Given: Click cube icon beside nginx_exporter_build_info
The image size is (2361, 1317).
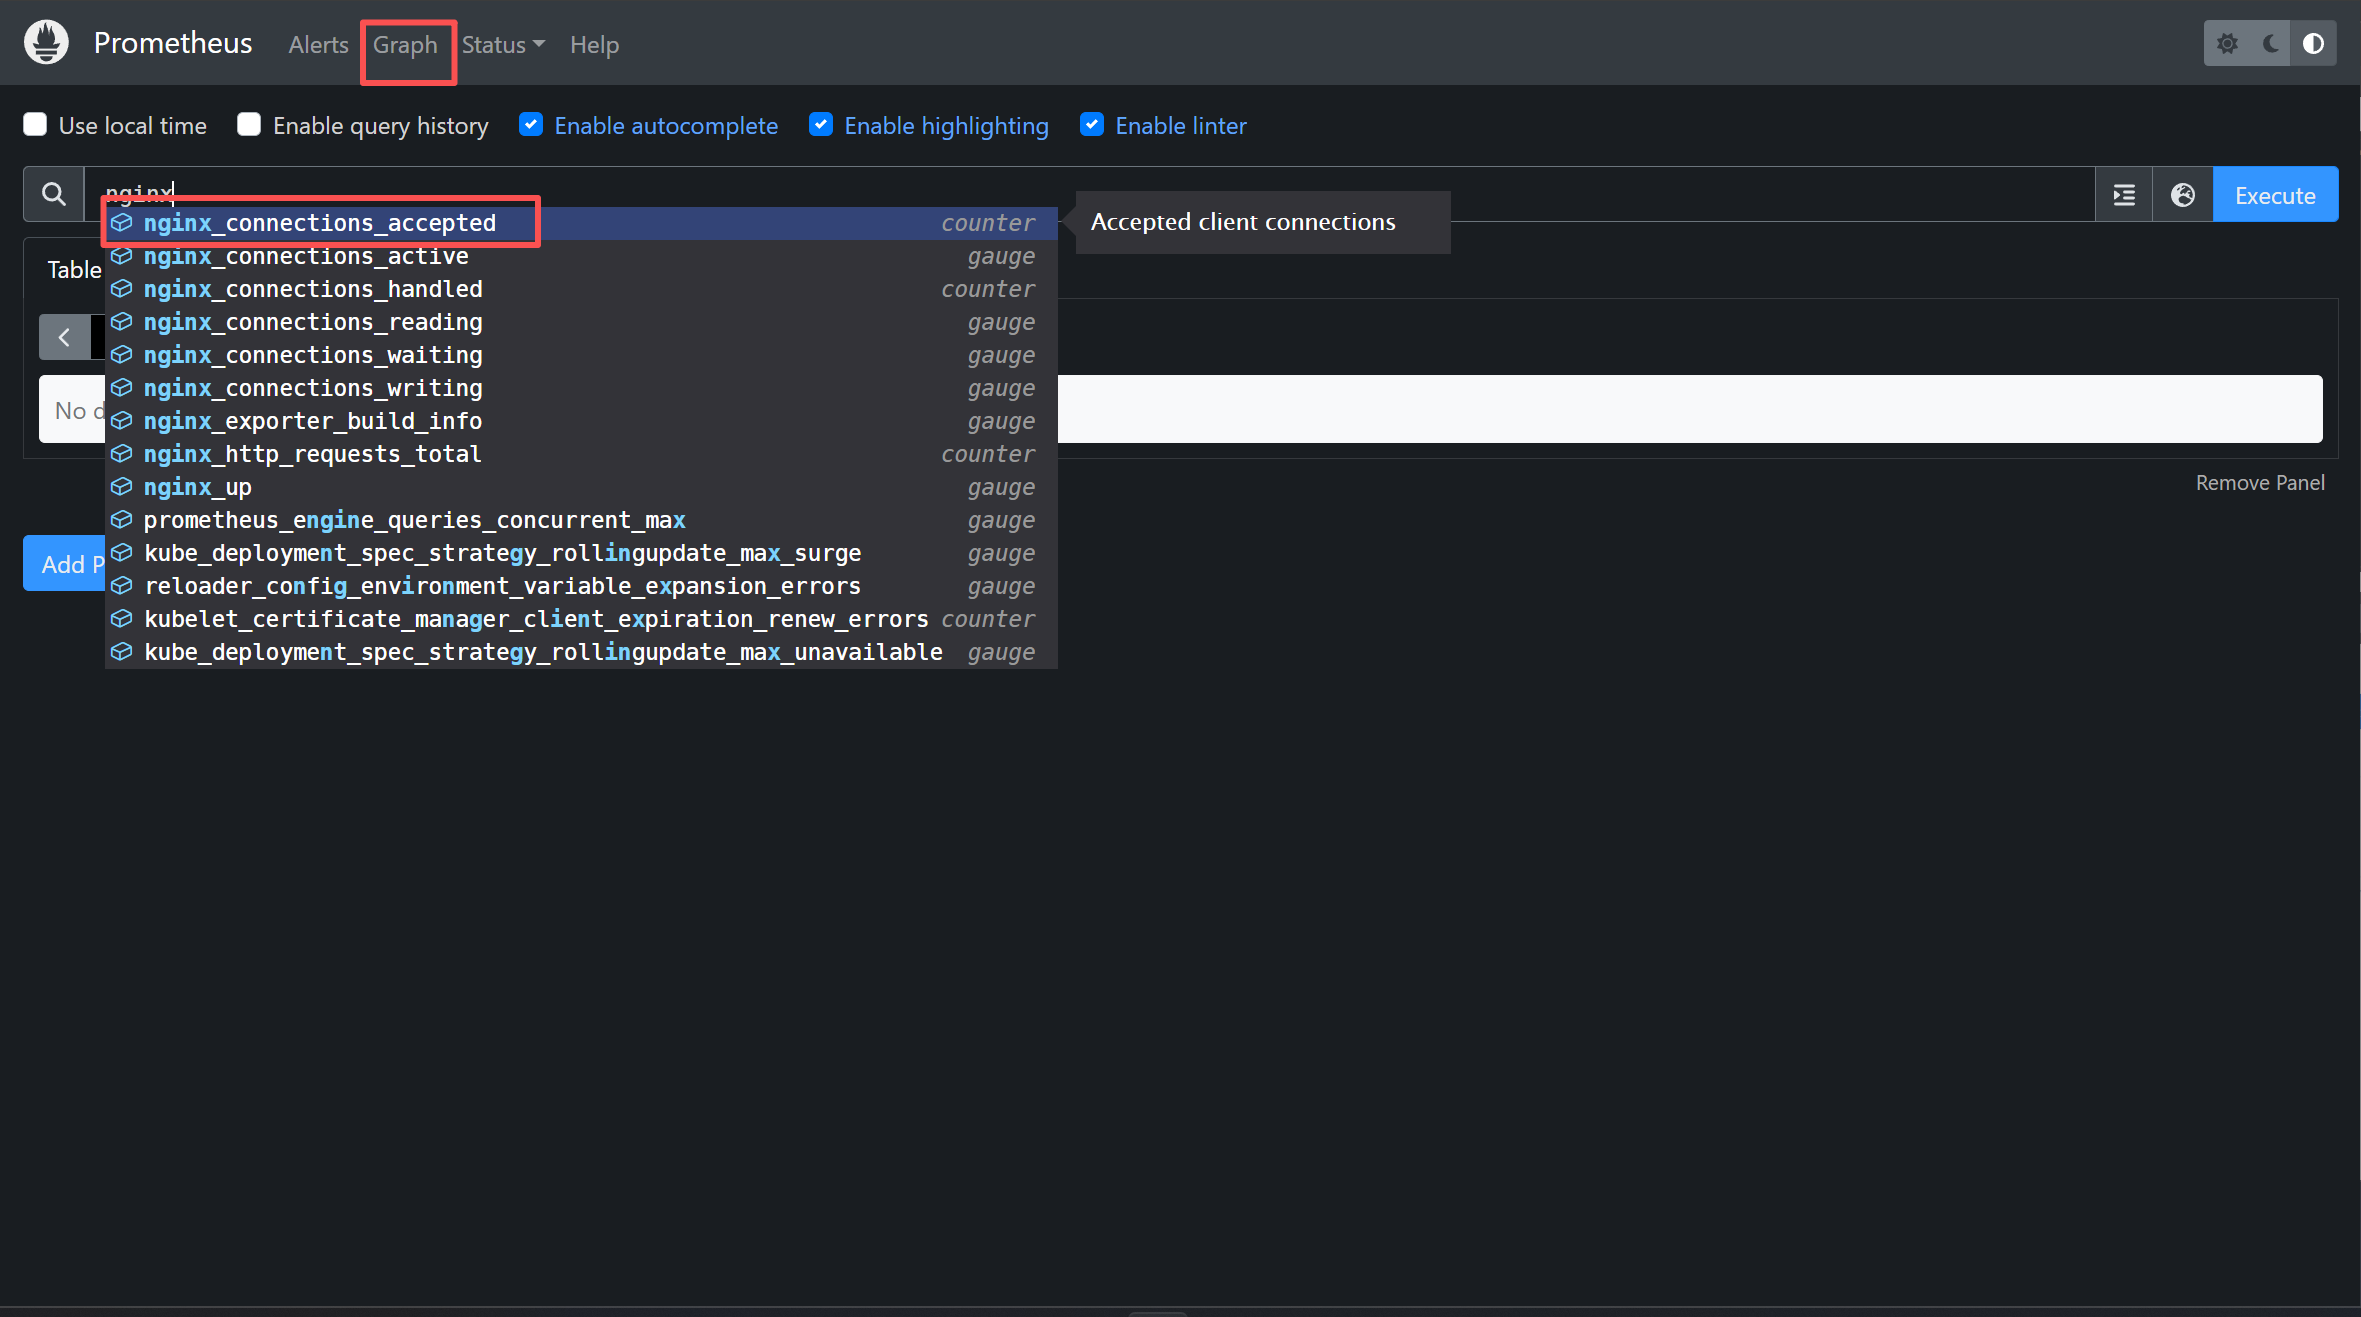Looking at the screenshot, I should click(121, 421).
